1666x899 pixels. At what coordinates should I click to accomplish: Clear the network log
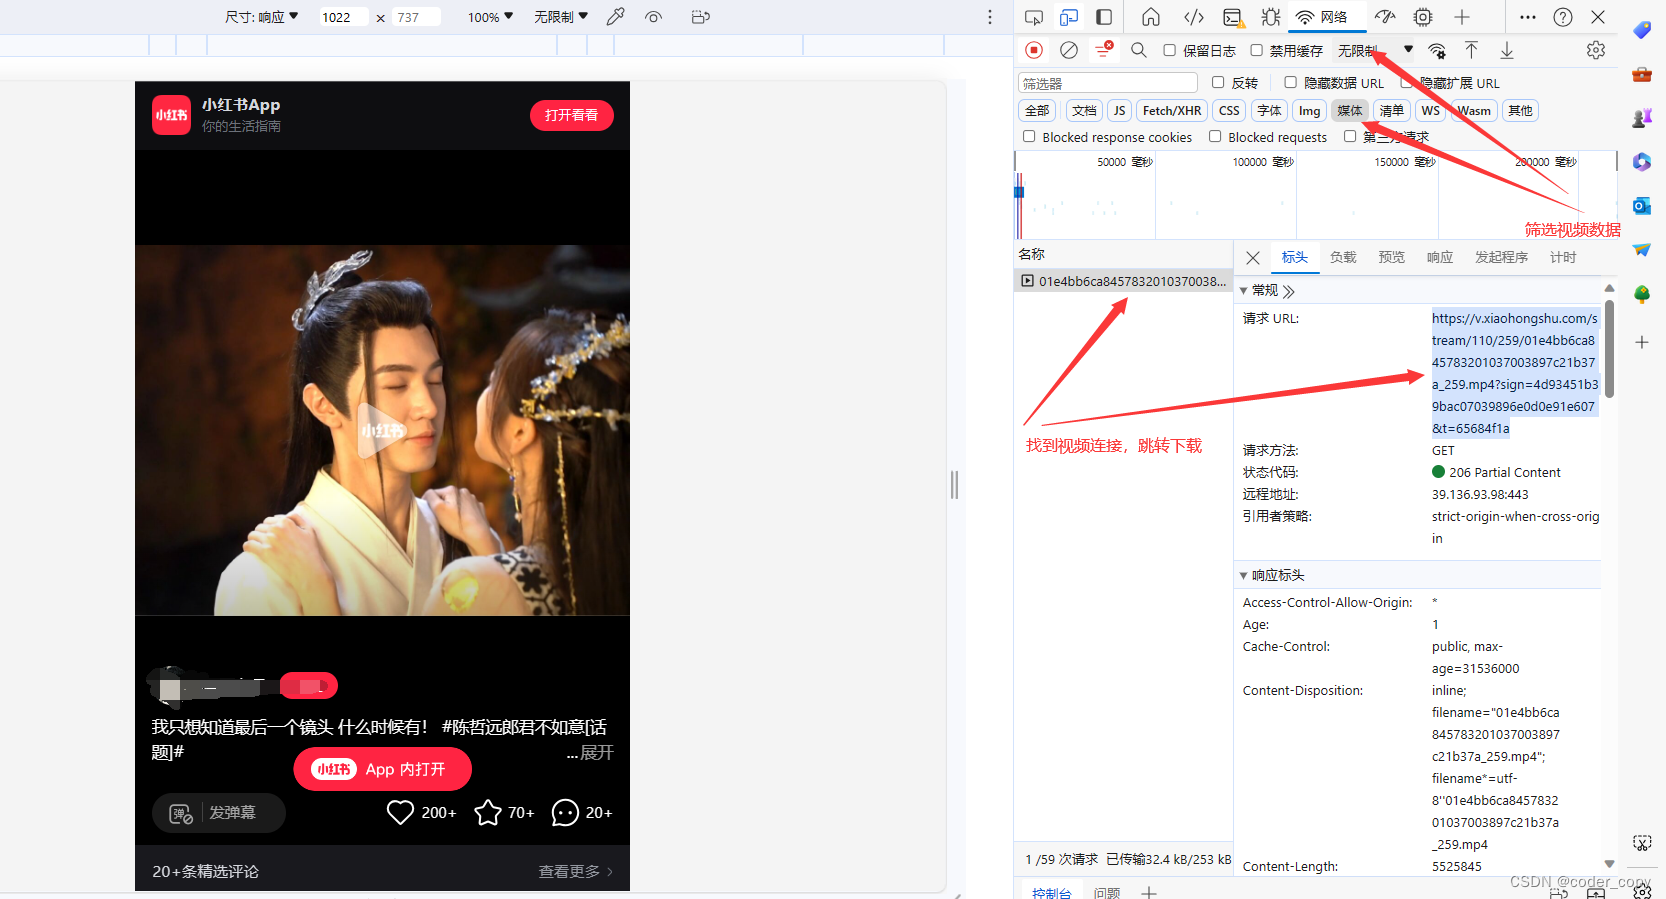coord(1069,50)
